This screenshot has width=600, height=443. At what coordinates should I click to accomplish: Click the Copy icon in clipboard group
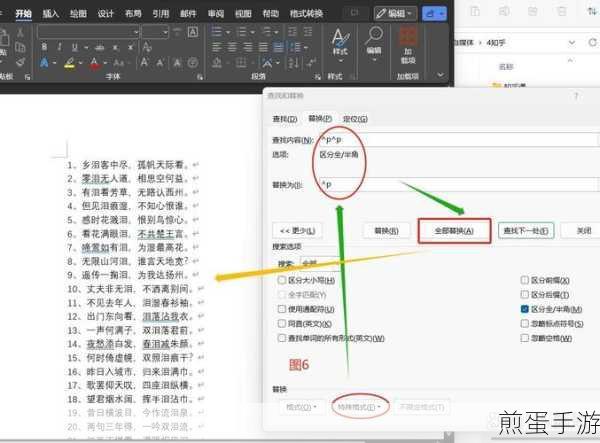20,47
